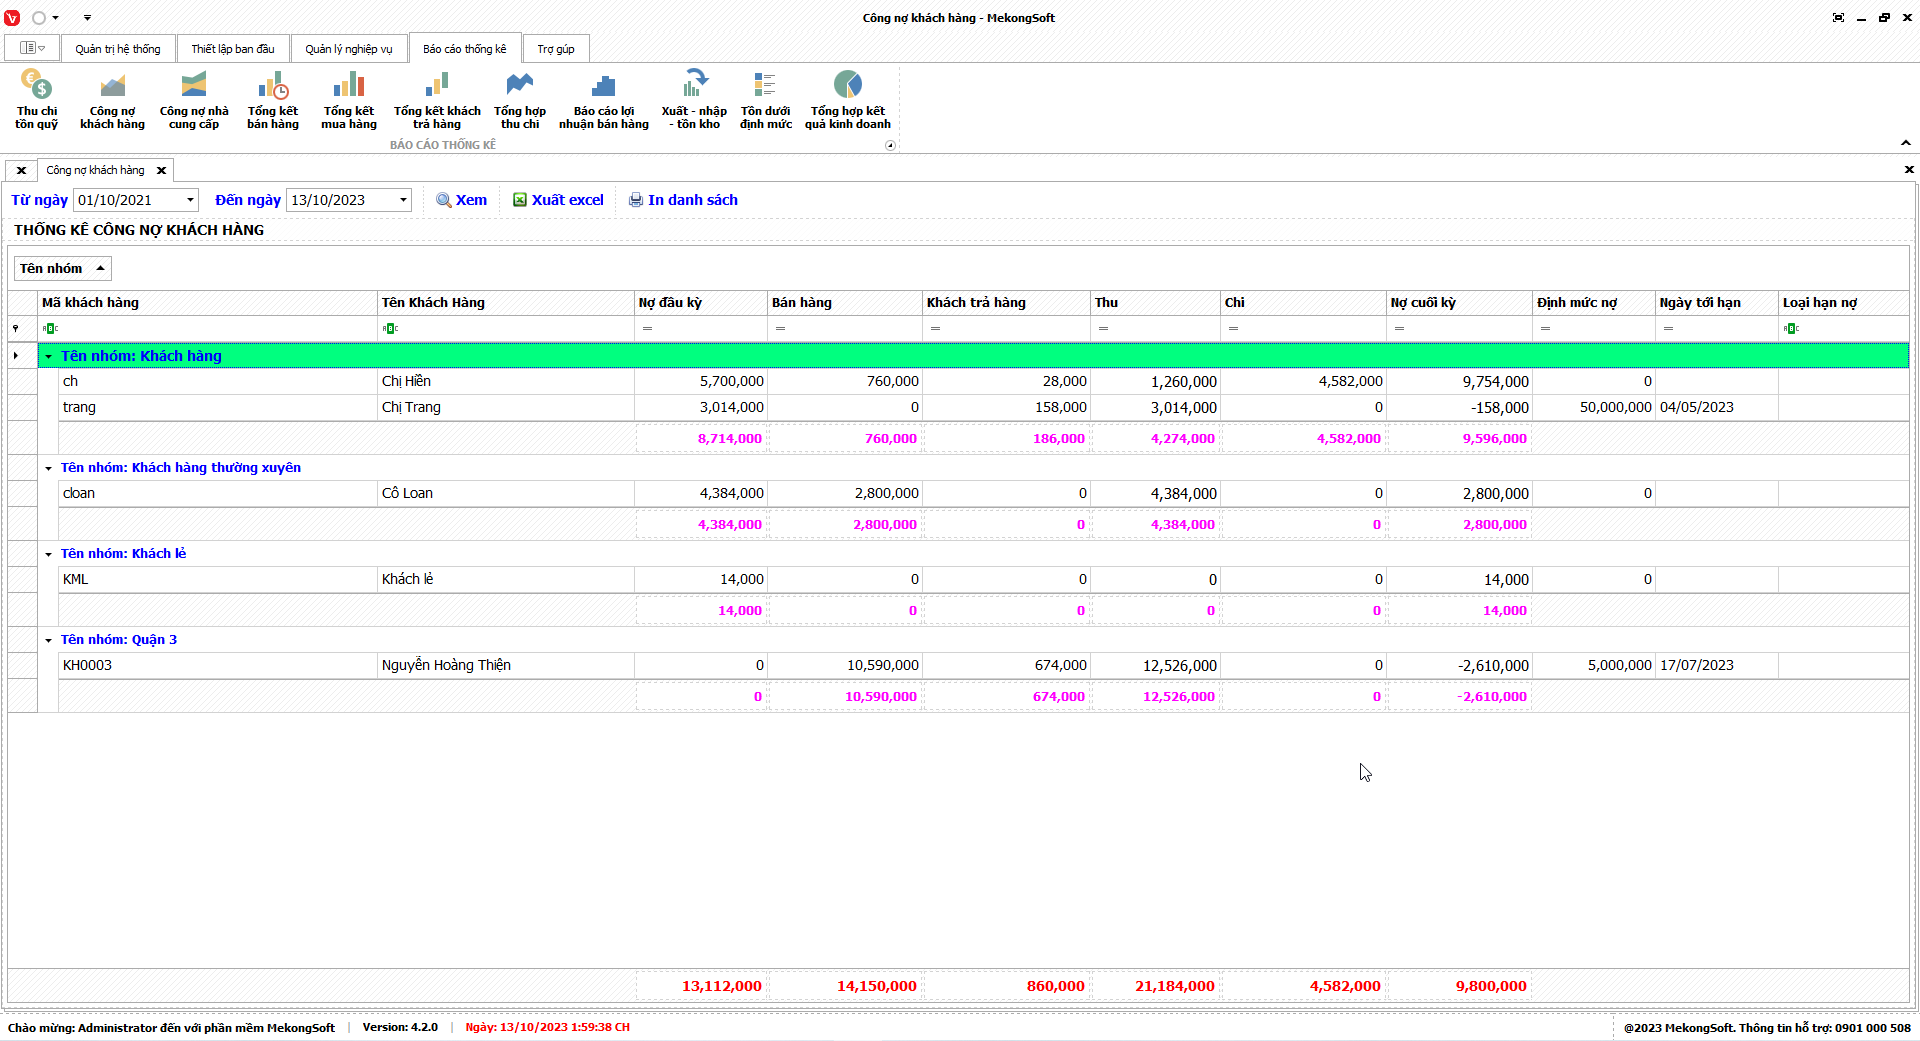Print with In danh sách

click(x=683, y=200)
